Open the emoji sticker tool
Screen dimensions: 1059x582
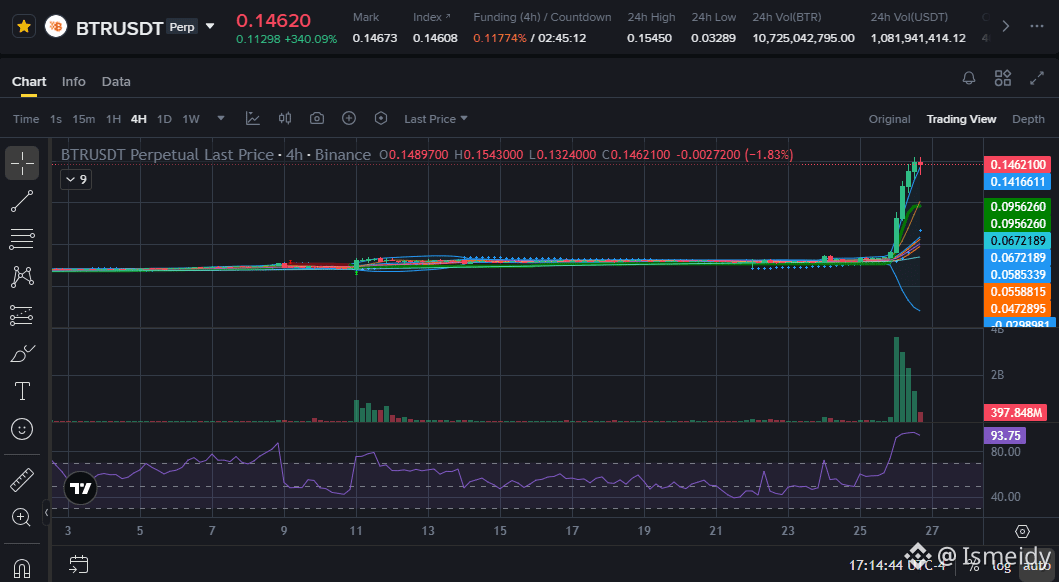22,429
